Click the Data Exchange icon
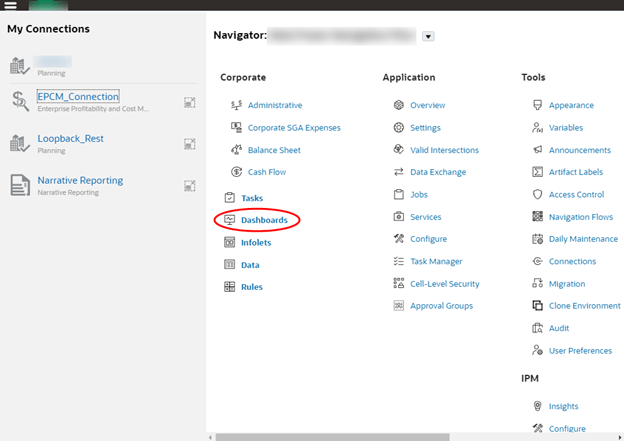Viewport: 624px width, 441px height. pyautogui.click(x=399, y=172)
